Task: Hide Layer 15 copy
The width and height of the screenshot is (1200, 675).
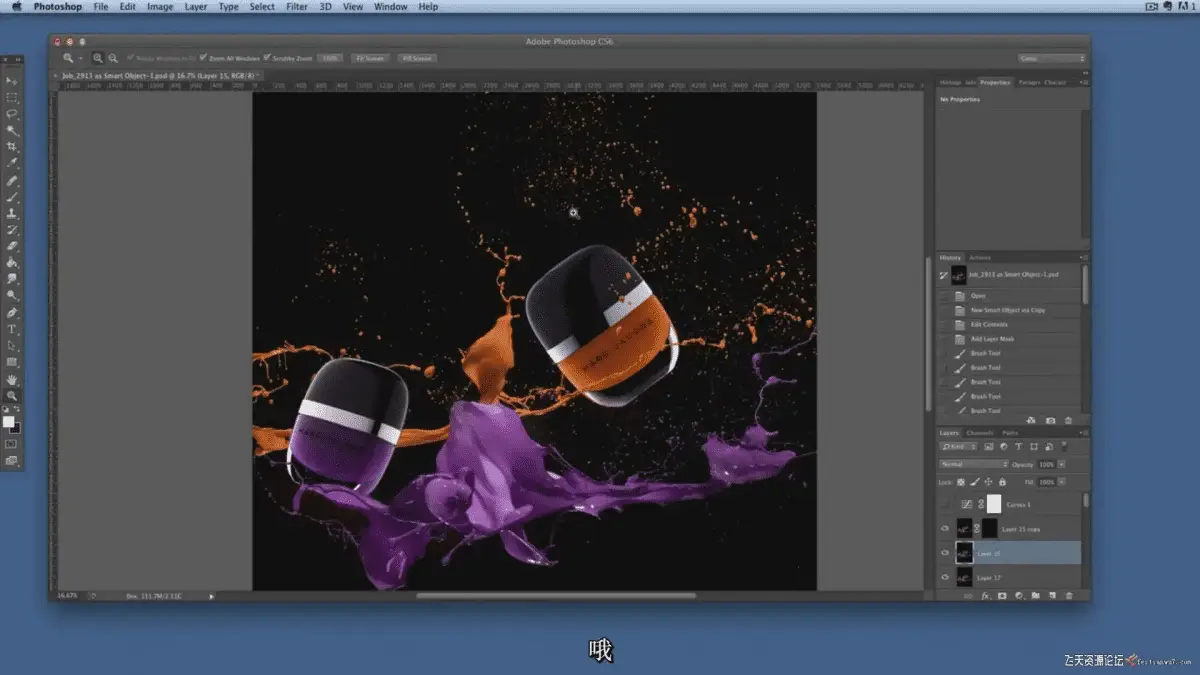Action: (945, 528)
